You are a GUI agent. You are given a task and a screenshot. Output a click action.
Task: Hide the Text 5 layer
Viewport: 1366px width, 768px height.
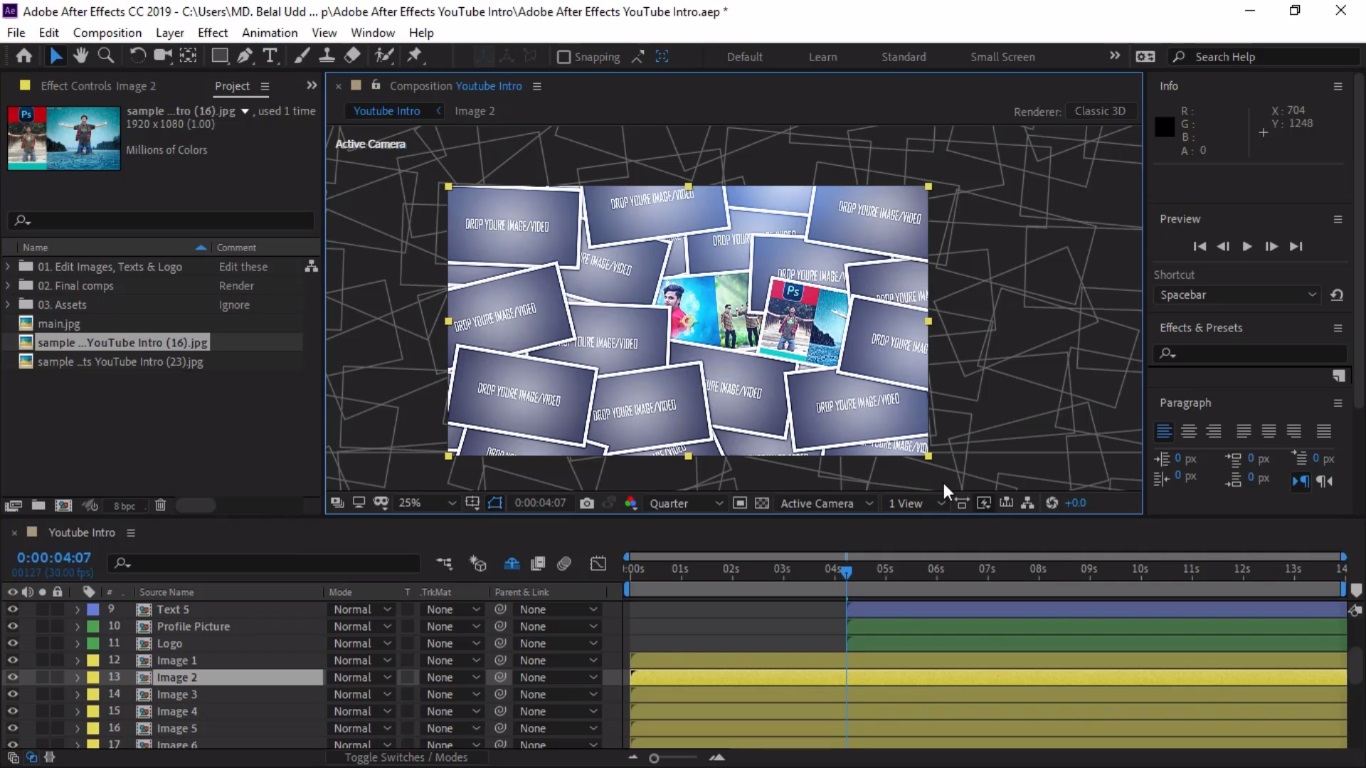click(13, 609)
